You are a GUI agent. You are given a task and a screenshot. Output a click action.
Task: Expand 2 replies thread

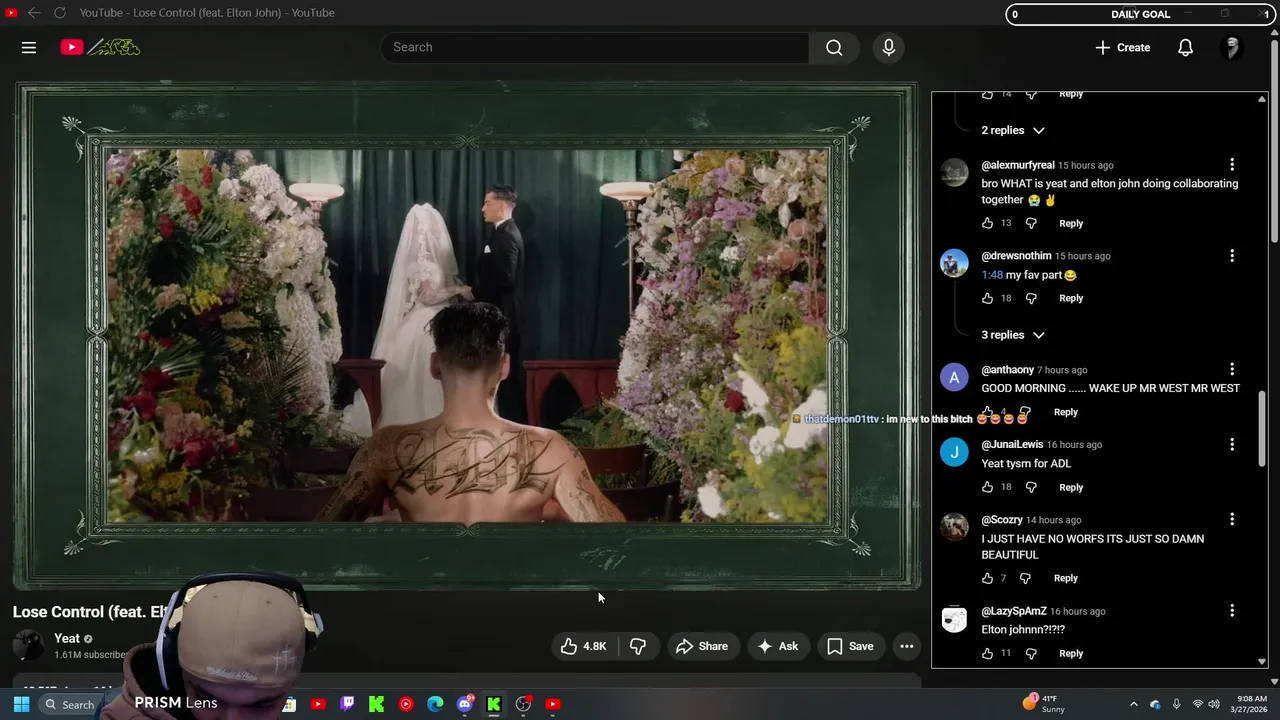point(1012,130)
